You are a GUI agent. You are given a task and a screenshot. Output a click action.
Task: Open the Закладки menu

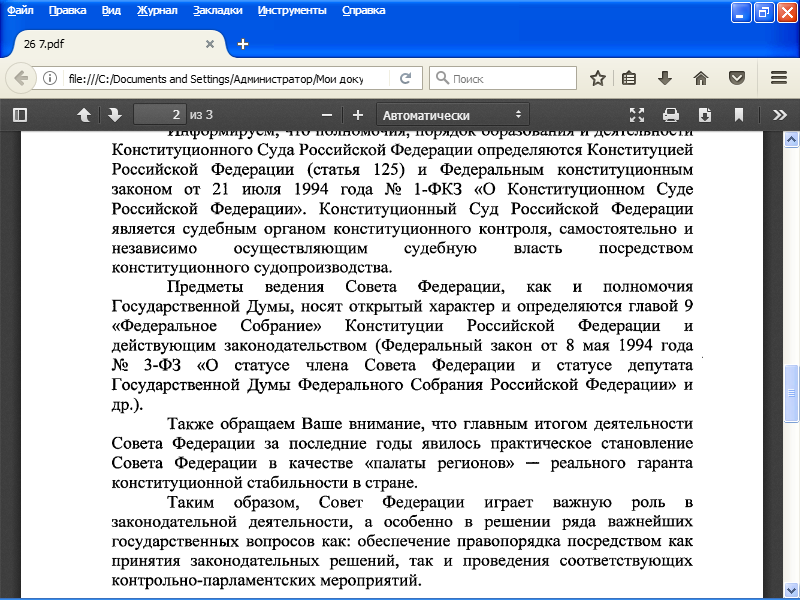[x=218, y=11]
